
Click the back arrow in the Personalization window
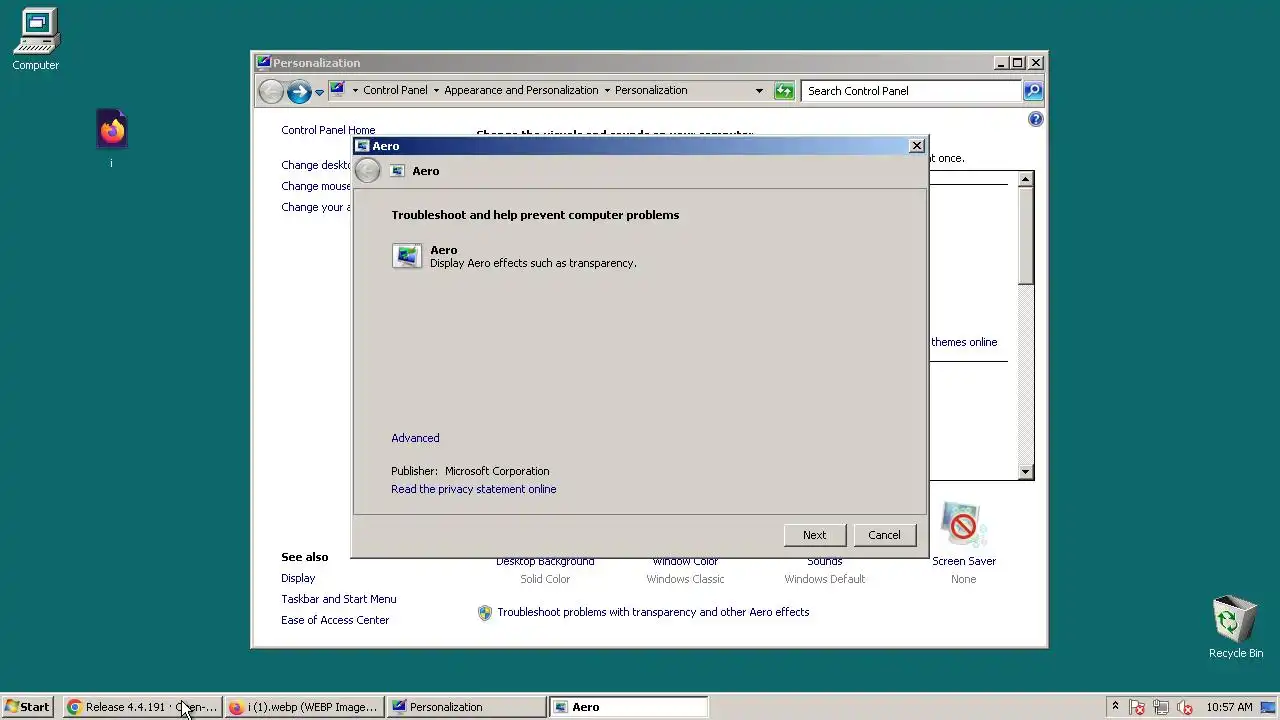[x=271, y=92]
